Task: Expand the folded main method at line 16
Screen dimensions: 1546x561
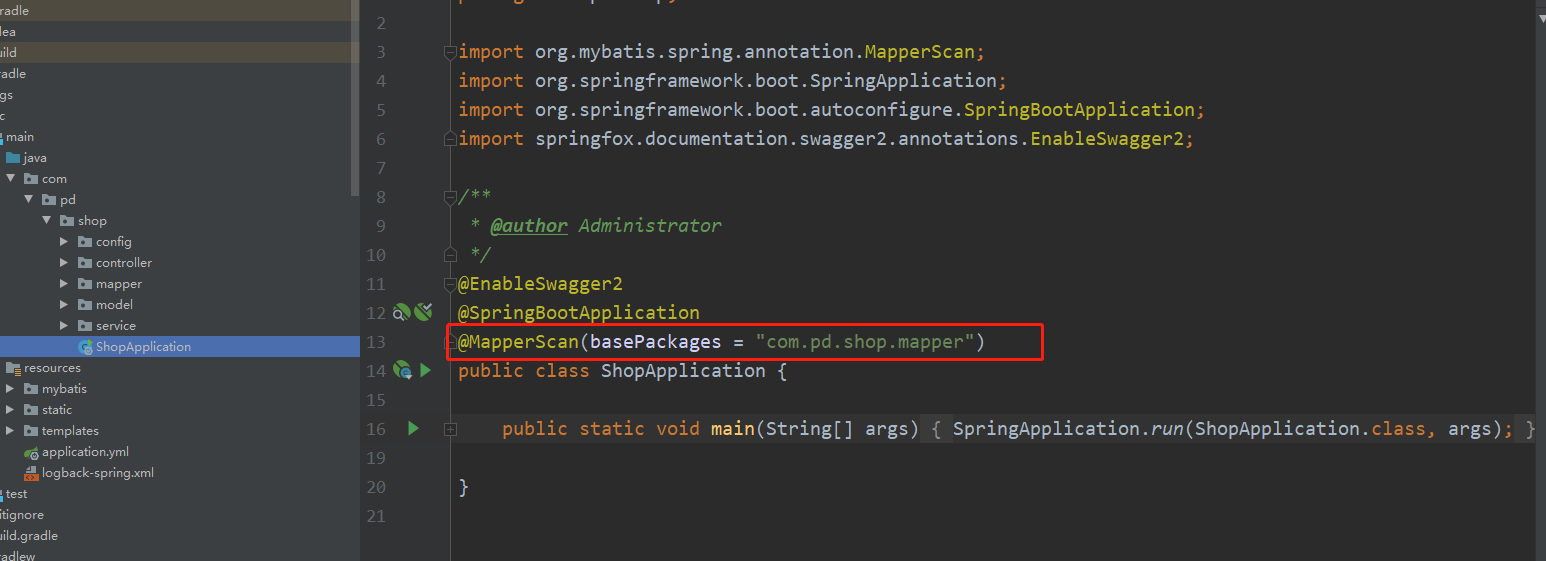Action: pyautogui.click(x=451, y=429)
